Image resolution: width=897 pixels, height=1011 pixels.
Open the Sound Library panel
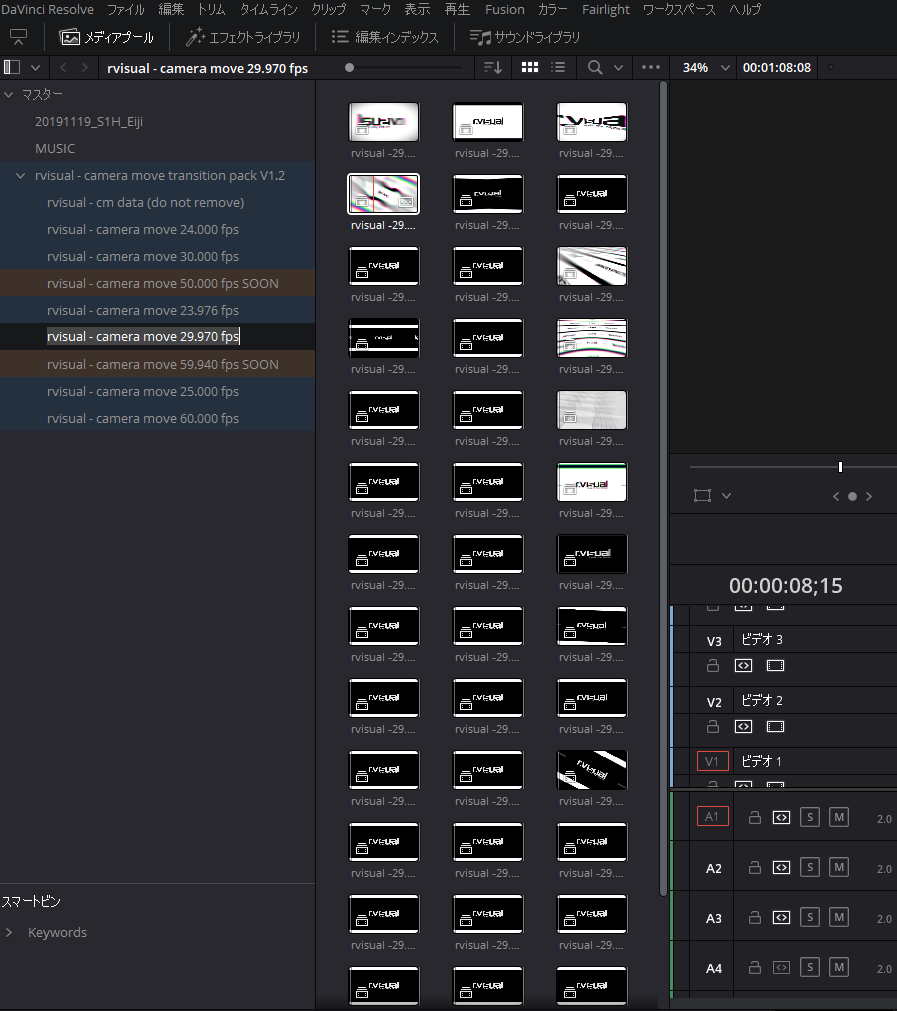524,37
